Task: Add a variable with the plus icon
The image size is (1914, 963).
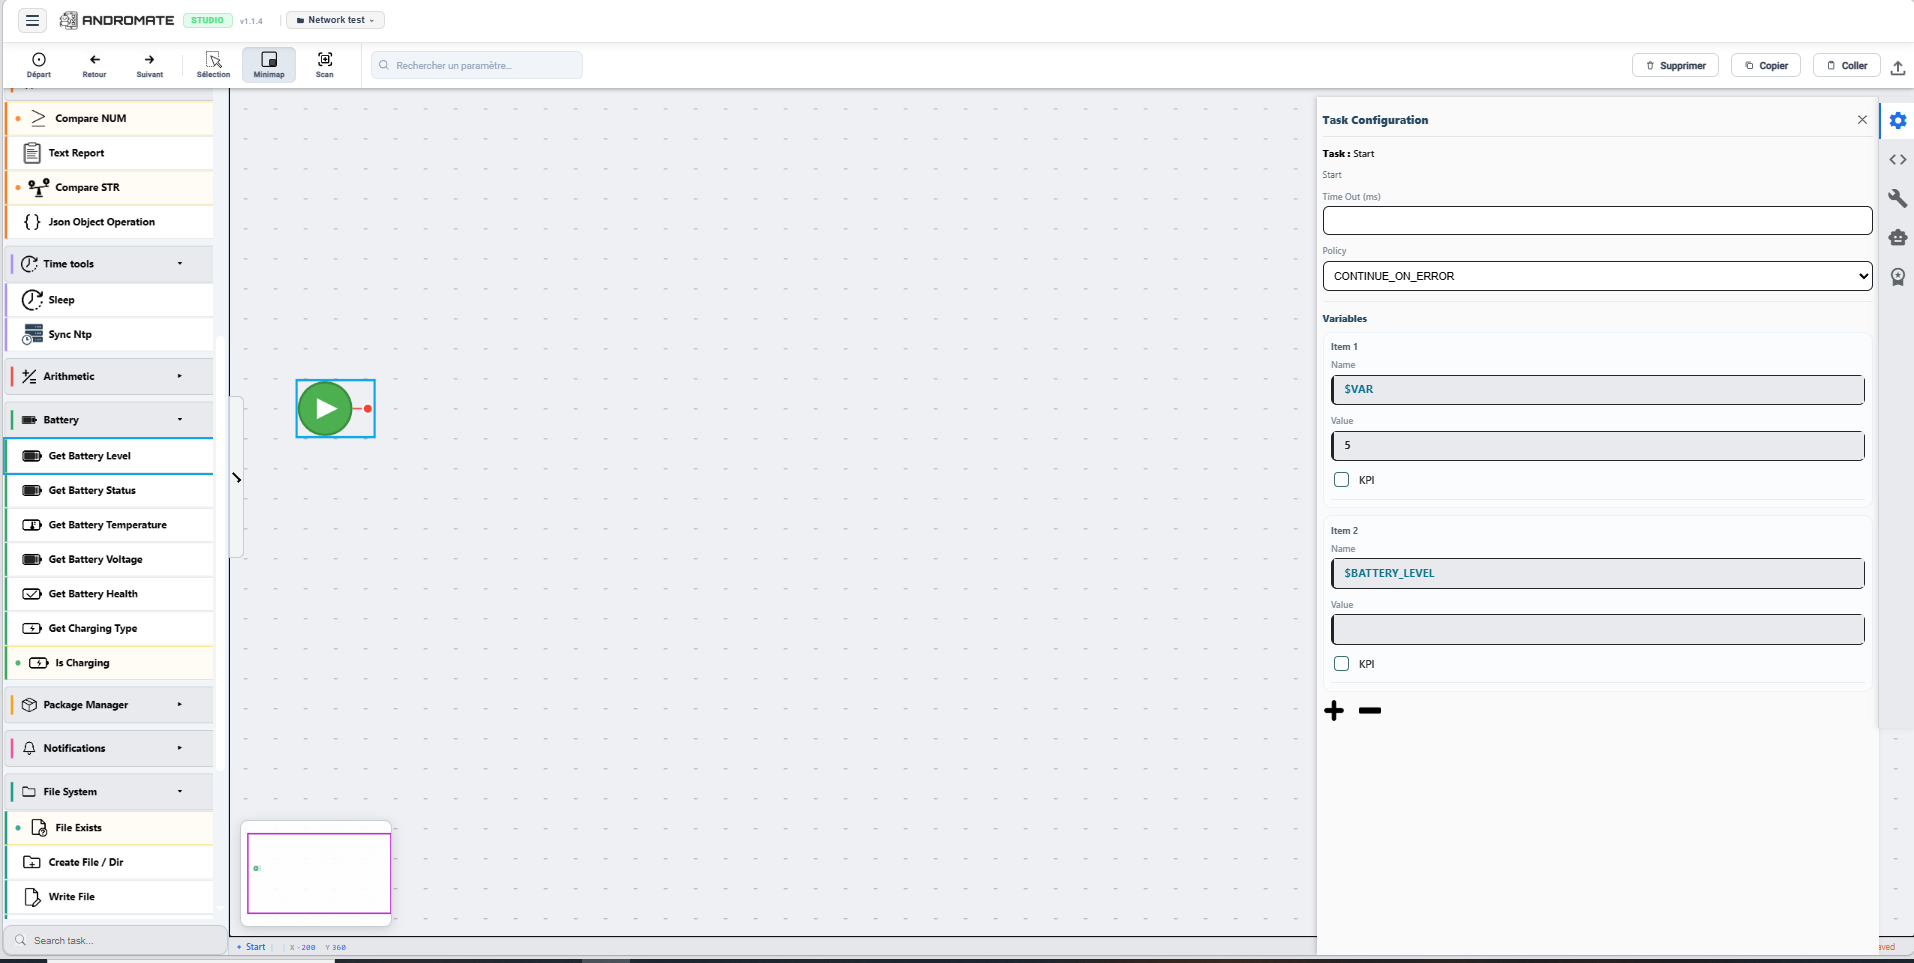Action: click(1334, 711)
